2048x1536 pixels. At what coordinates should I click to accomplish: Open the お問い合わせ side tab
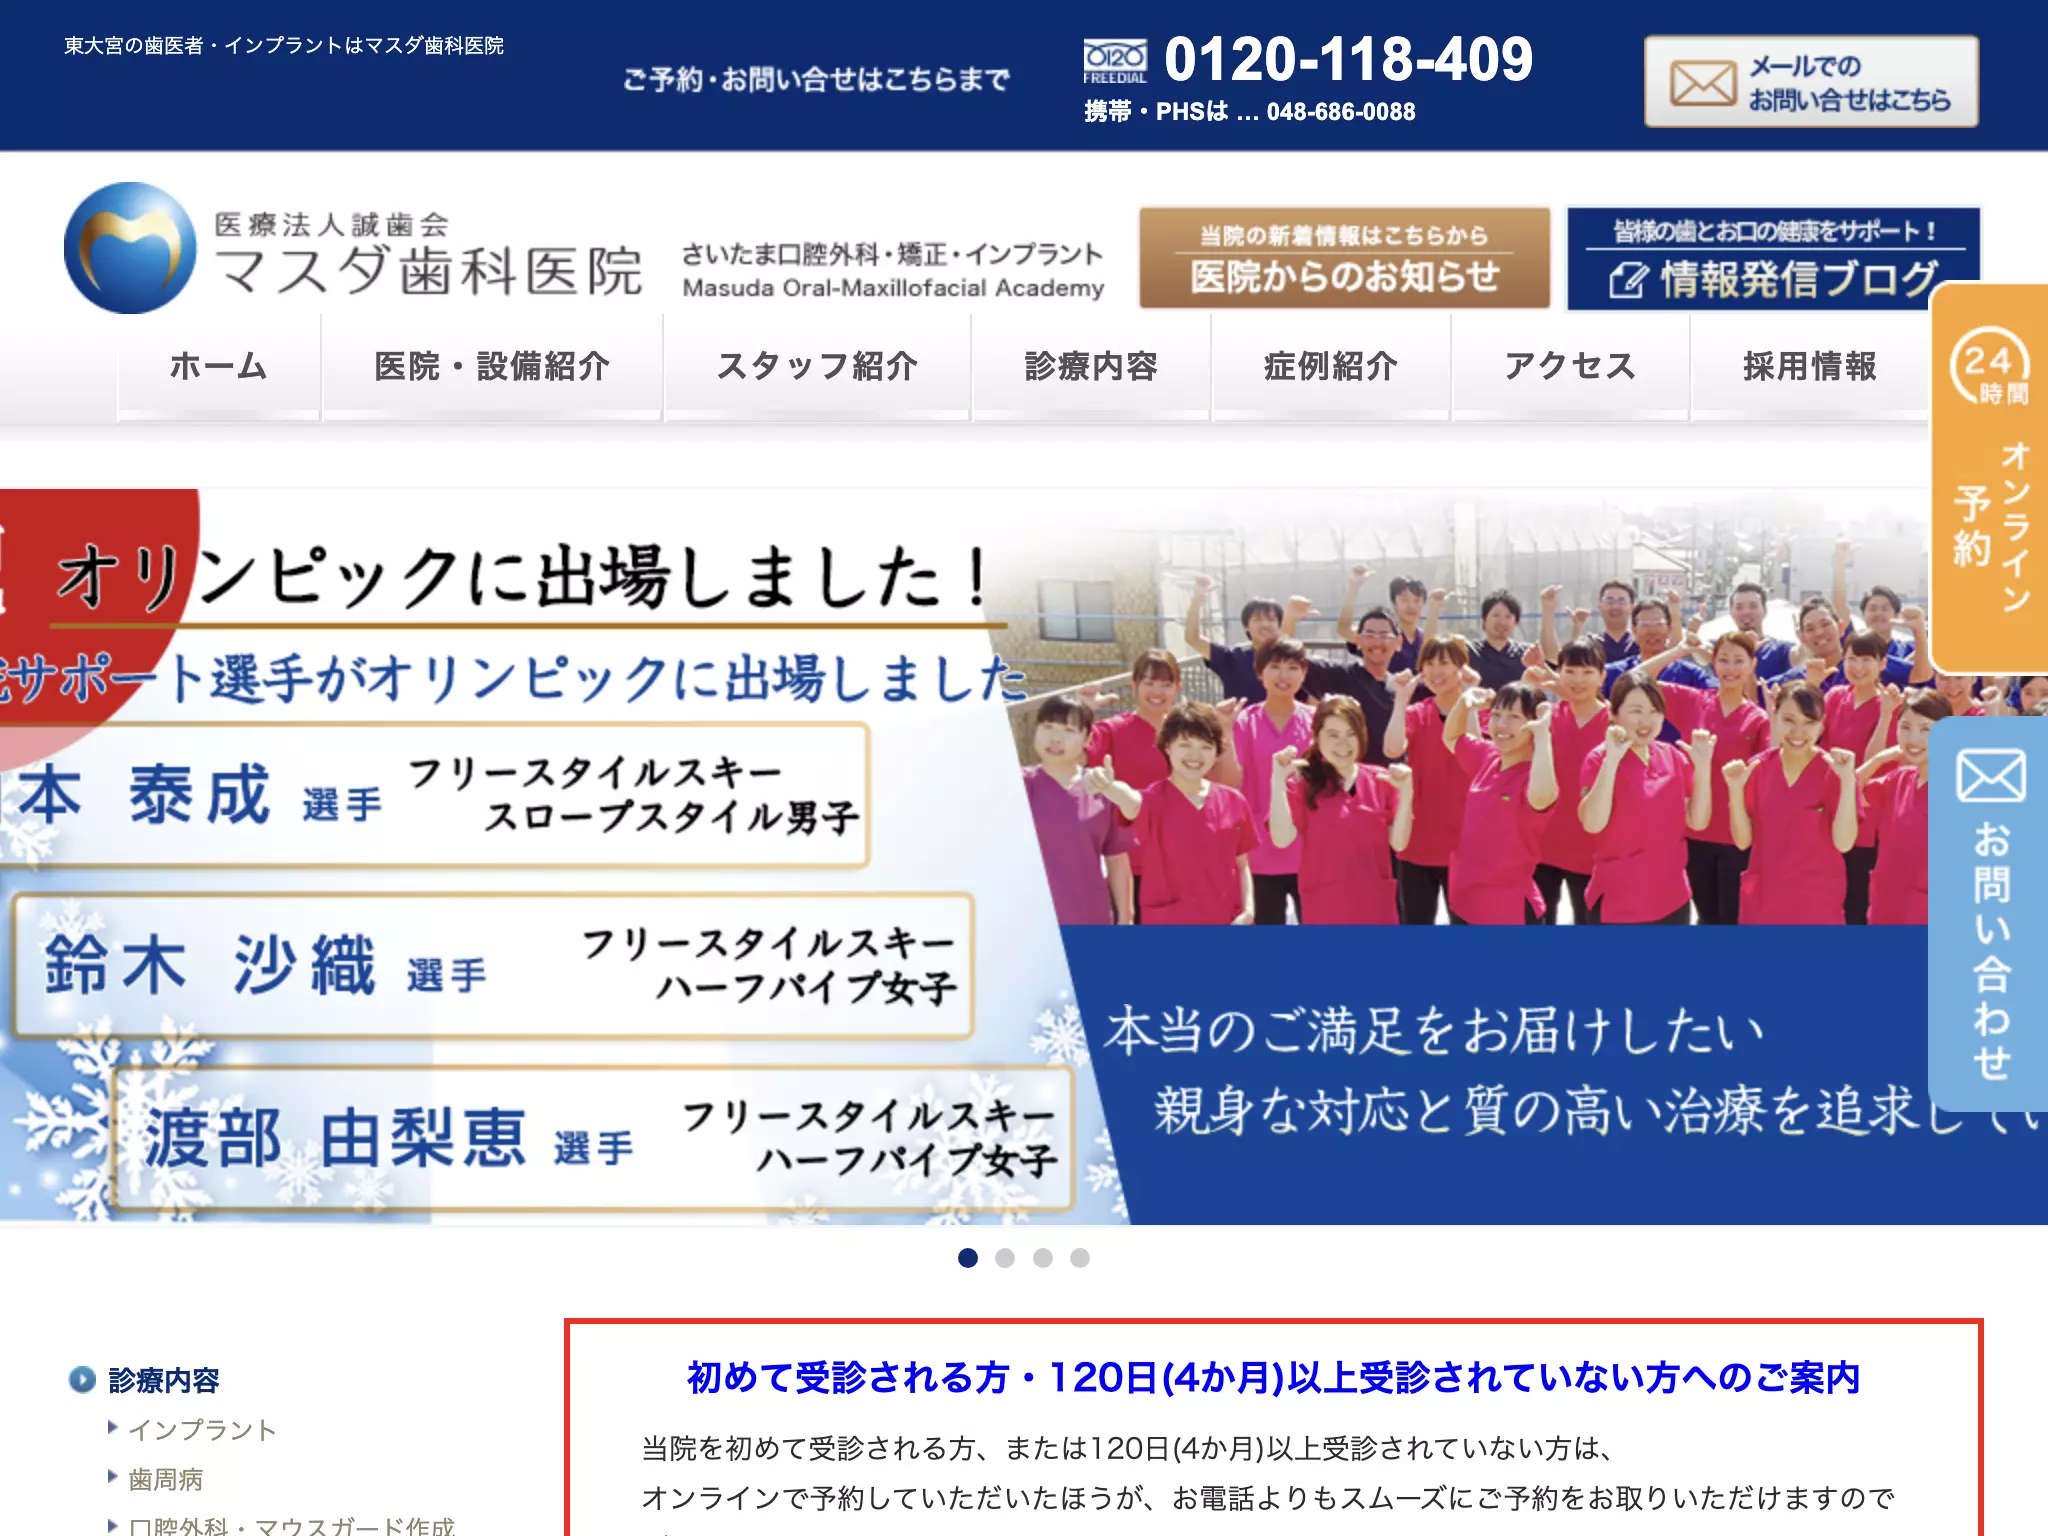1989,913
